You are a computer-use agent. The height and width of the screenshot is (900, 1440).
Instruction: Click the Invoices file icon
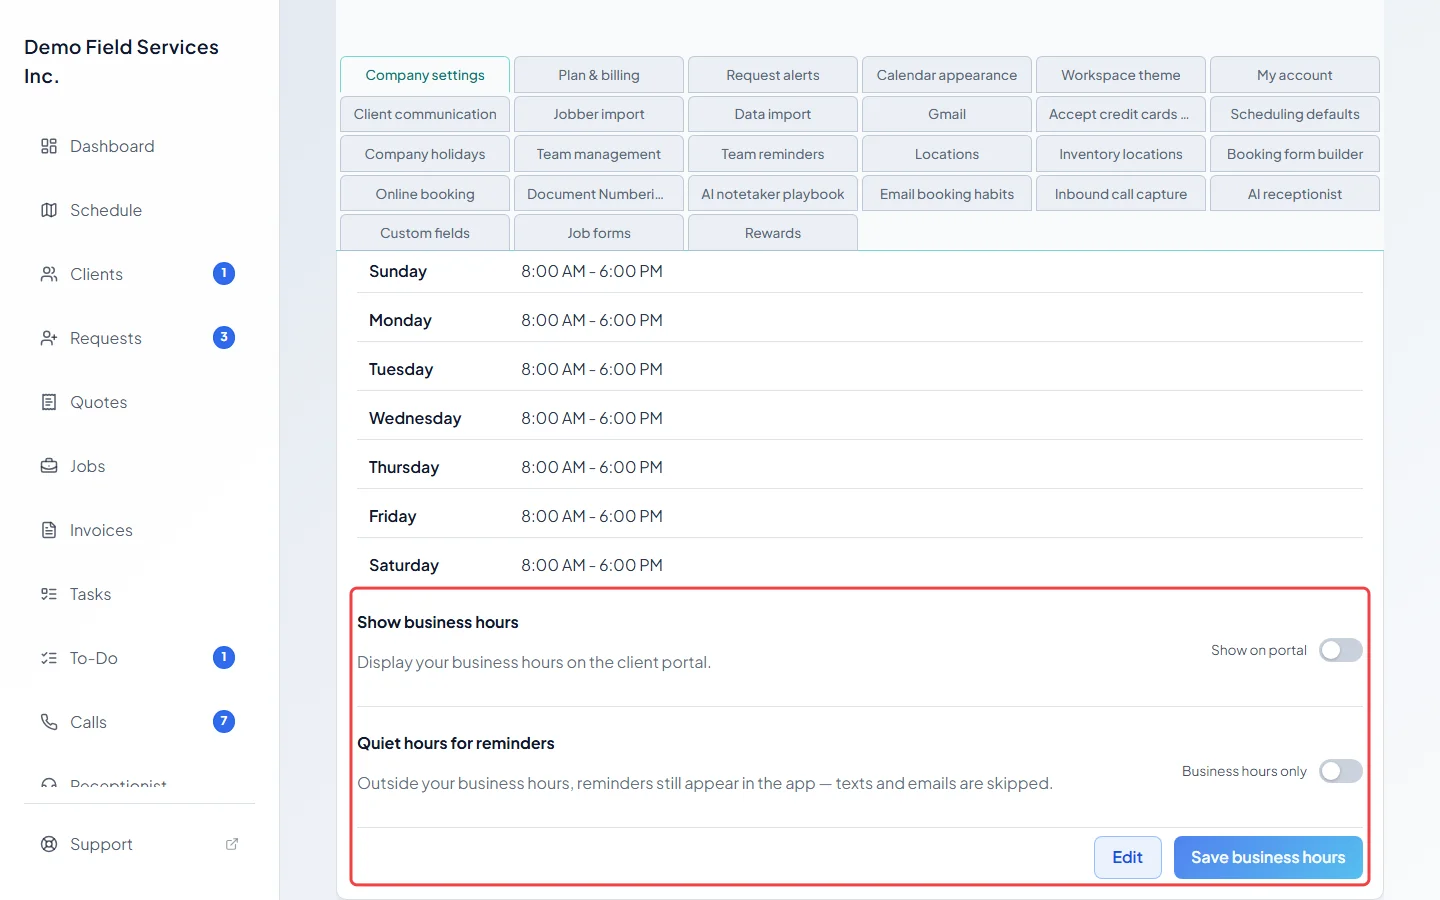click(x=49, y=530)
